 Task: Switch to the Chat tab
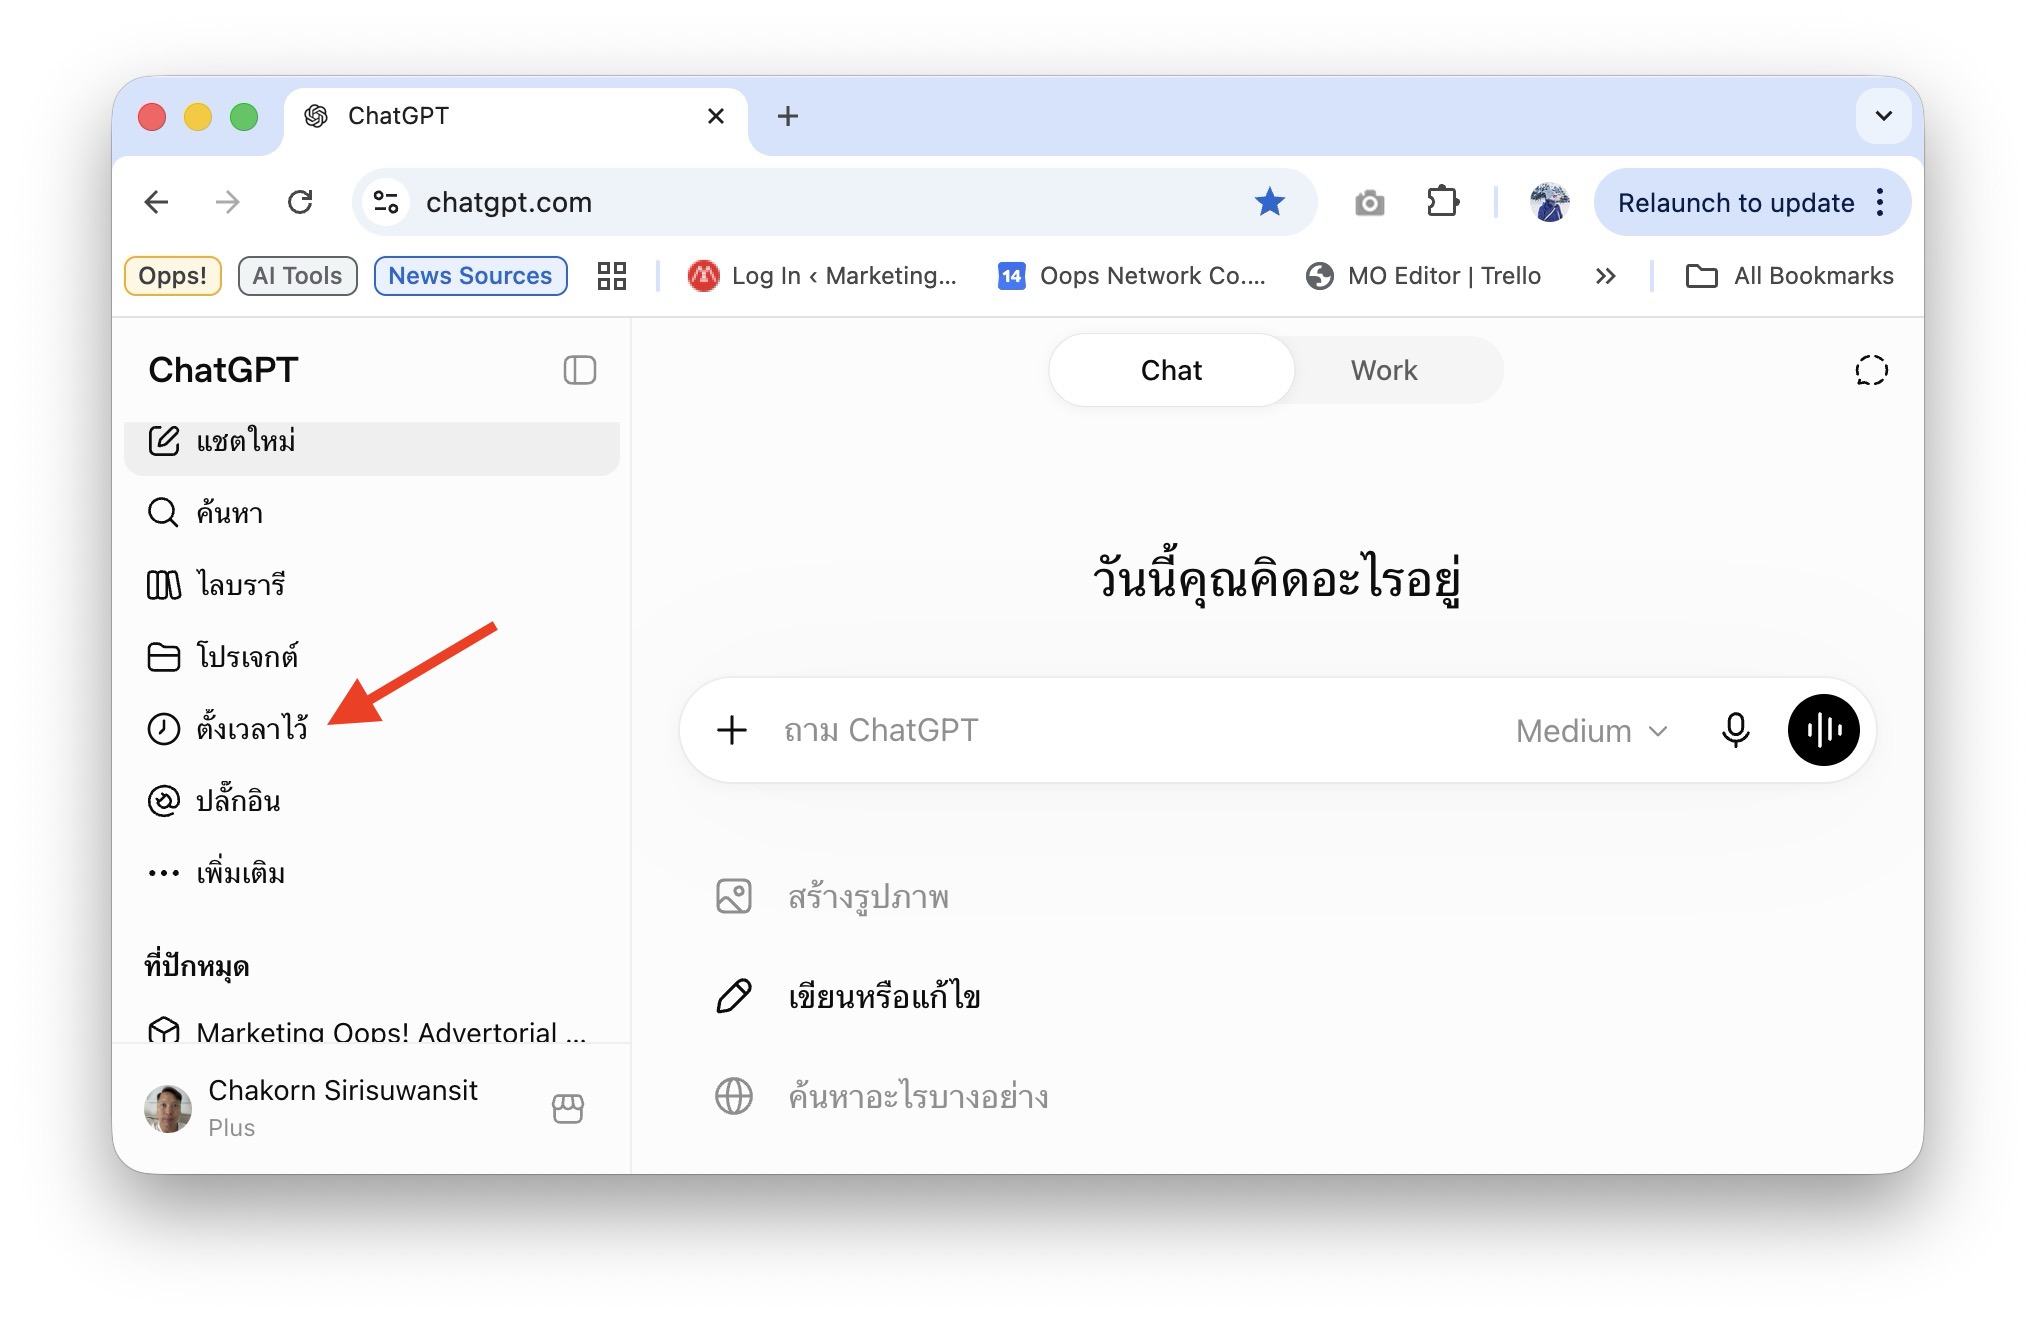coord(1172,370)
